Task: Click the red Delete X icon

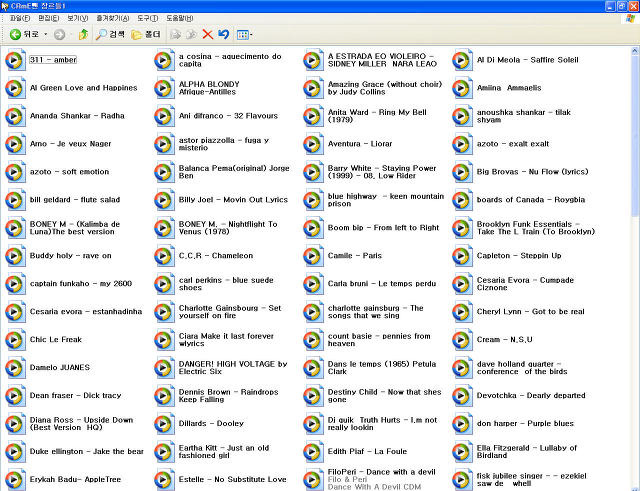Action: pyautogui.click(x=208, y=35)
